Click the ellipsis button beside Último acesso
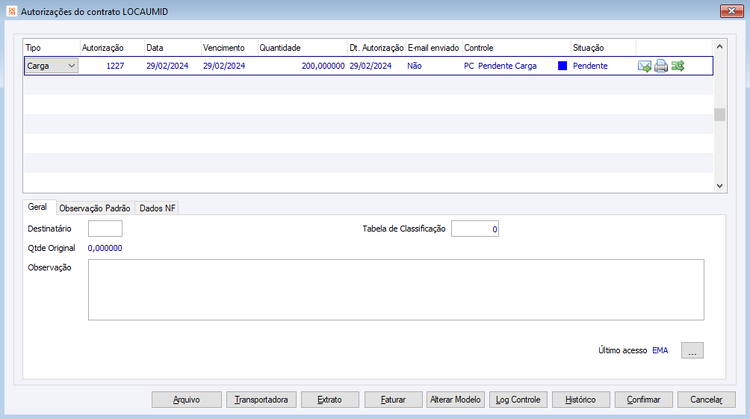Image resolution: width=750 pixels, height=419 pixels. tap(692, 350)
